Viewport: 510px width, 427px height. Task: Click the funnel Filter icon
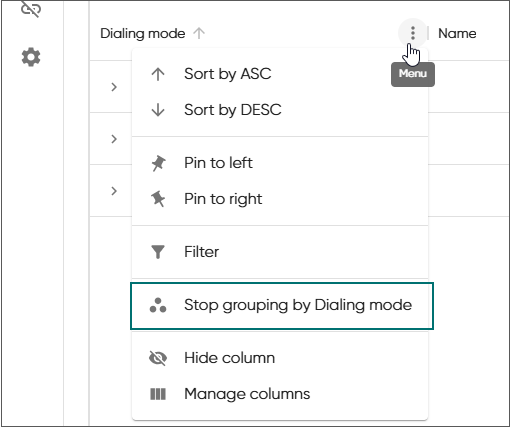tap(158, 252)
